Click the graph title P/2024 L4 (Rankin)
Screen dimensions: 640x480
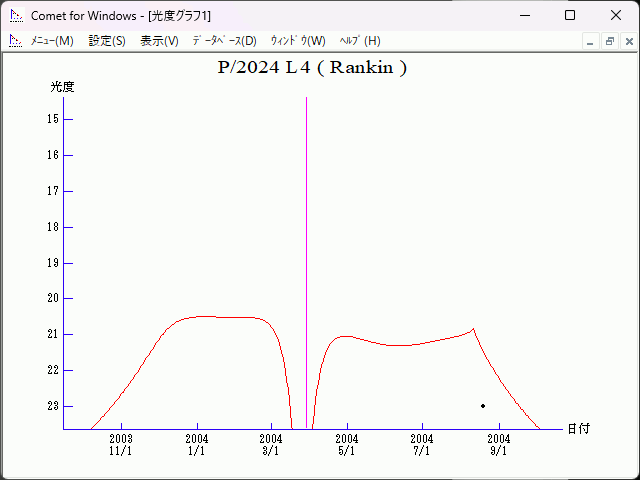pyautogui.click(x=312, y=68)
